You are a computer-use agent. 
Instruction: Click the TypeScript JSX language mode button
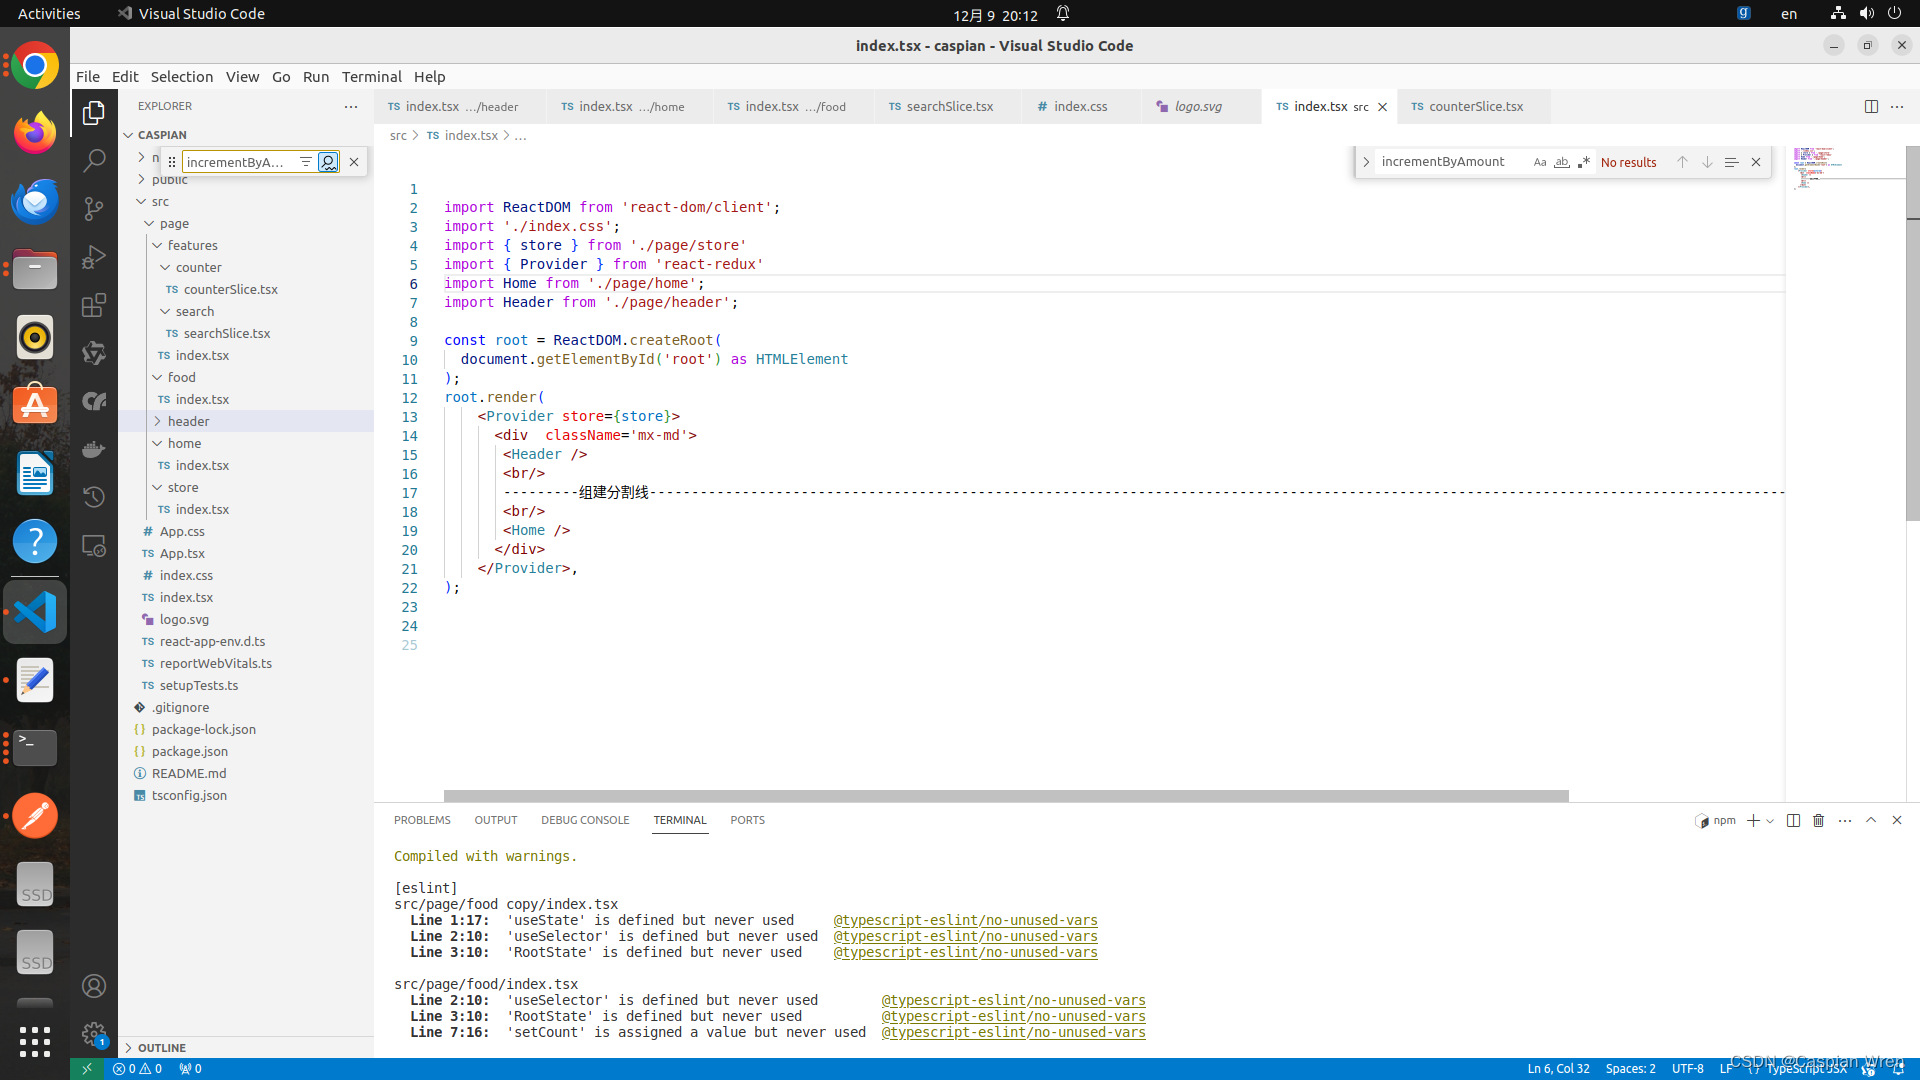[x=1806, y=1068]
